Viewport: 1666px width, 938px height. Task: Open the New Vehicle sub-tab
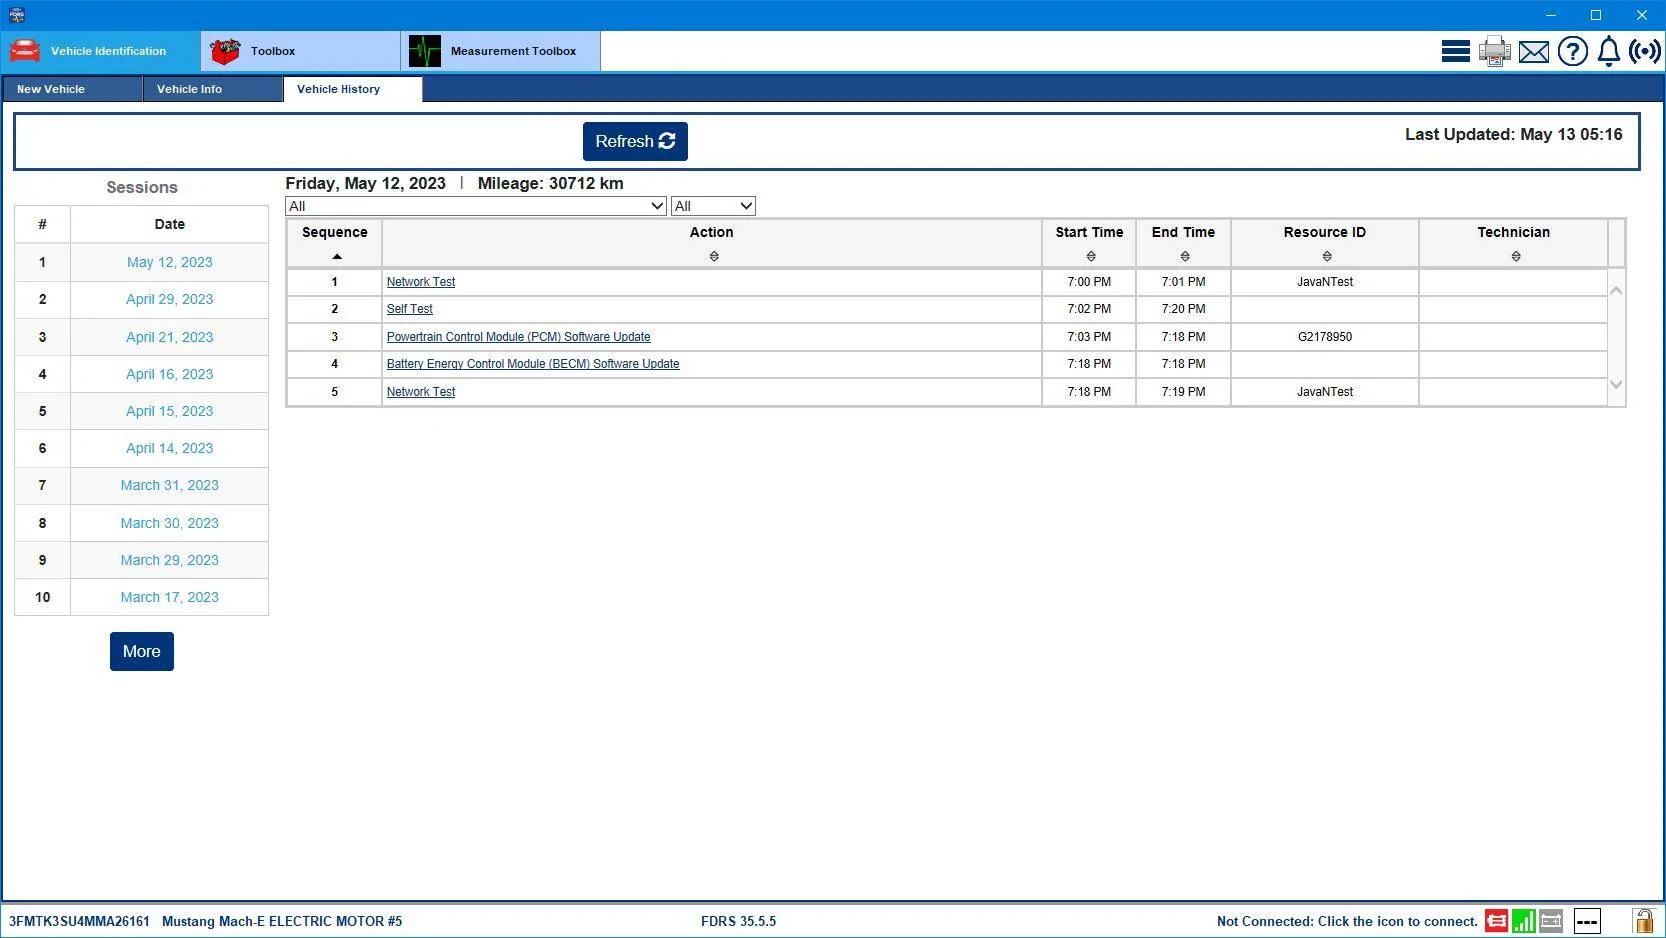[x=72, y=89]
